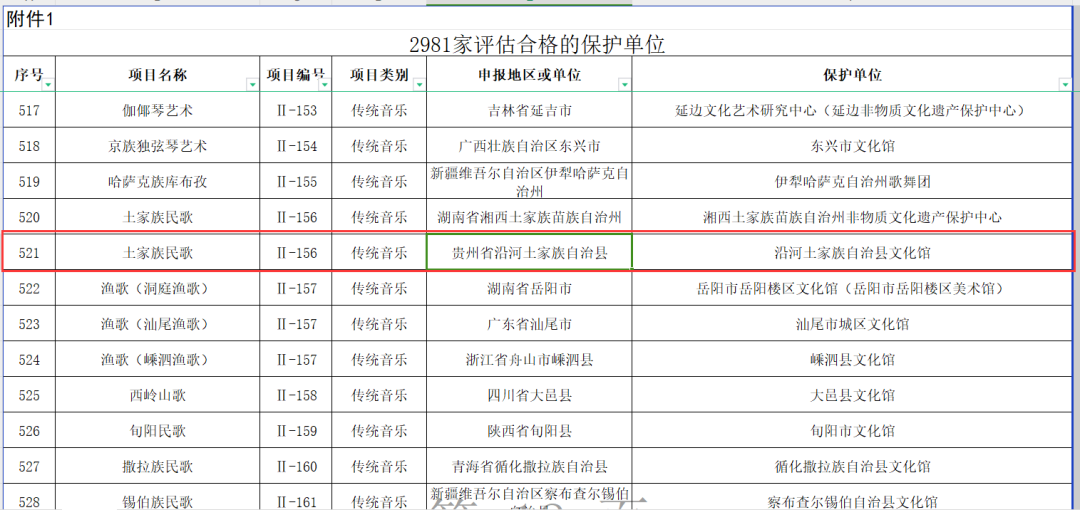The width and height of the screenshot is (1080, 510).
Task: Select the 撒拉族民歌 cell
Action: (x=157, y=467)
